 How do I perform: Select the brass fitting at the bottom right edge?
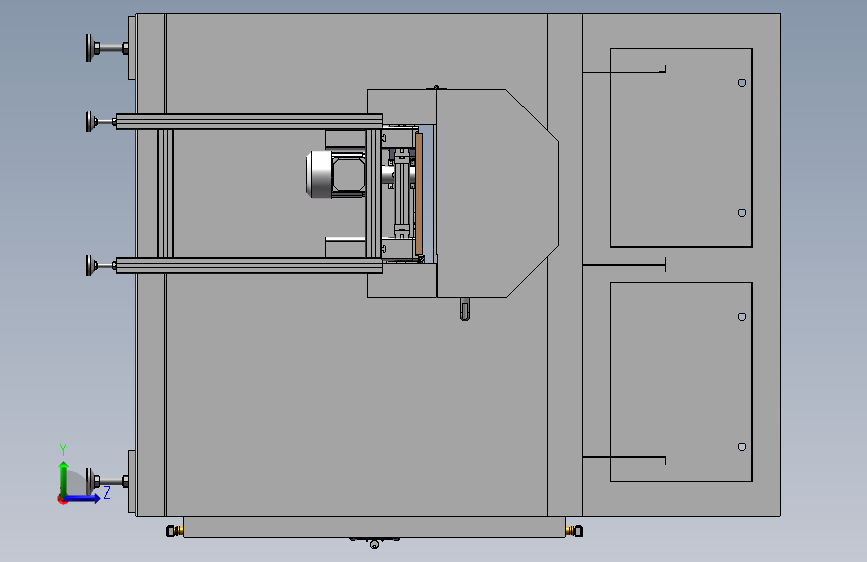(574, 531)
